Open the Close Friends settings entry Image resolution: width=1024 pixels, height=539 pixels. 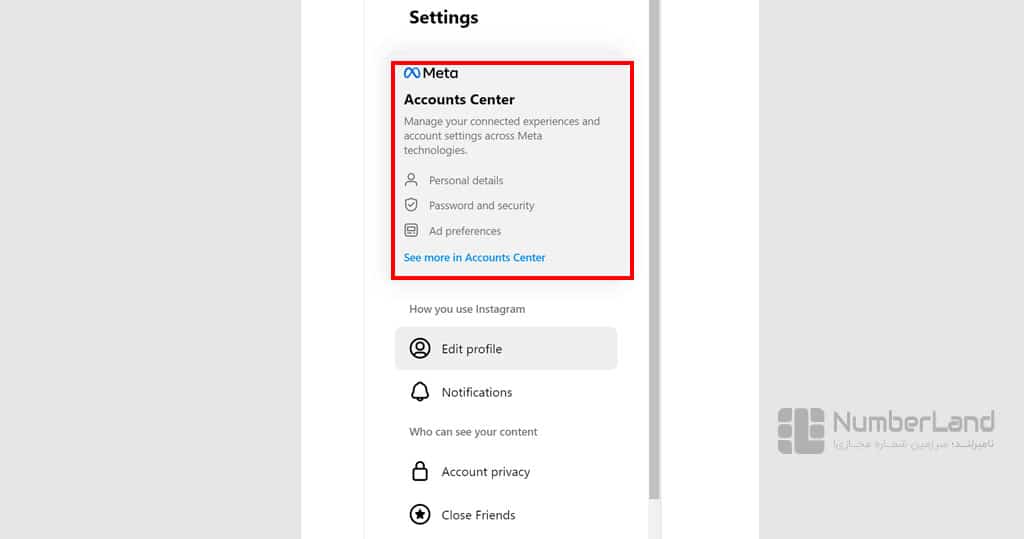pos(506,515)
